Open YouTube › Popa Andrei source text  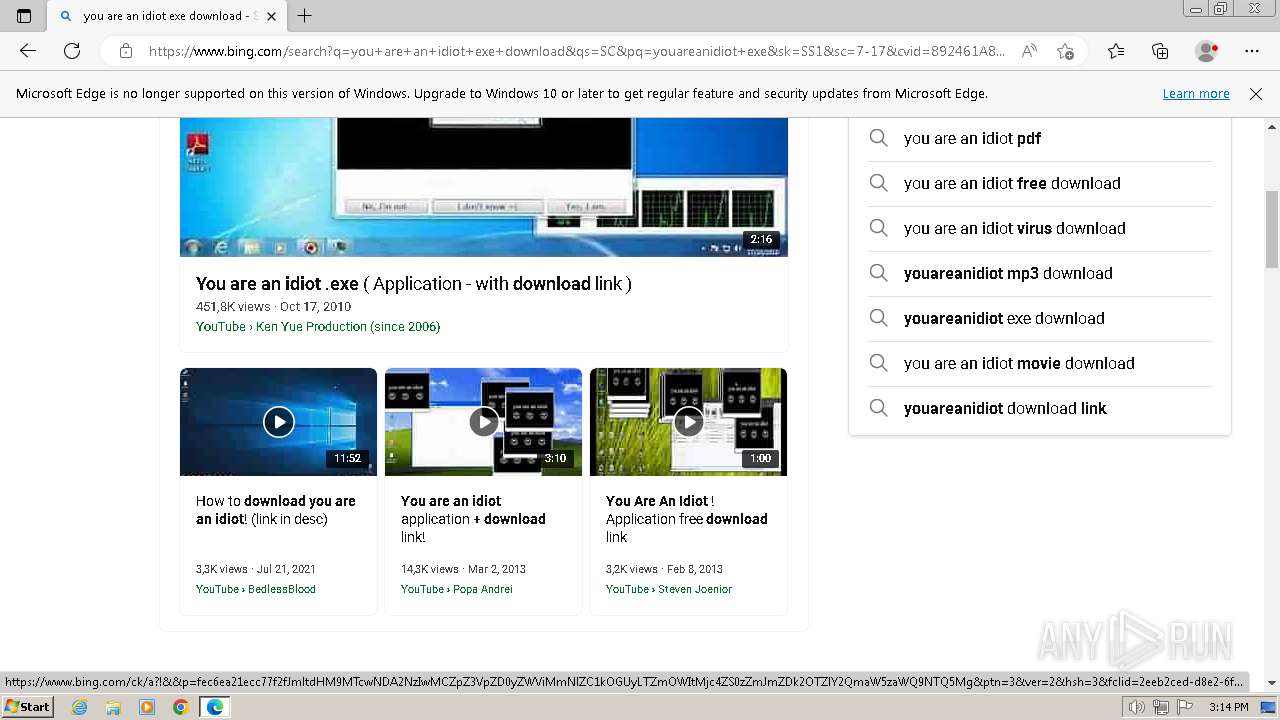point(457,589)
